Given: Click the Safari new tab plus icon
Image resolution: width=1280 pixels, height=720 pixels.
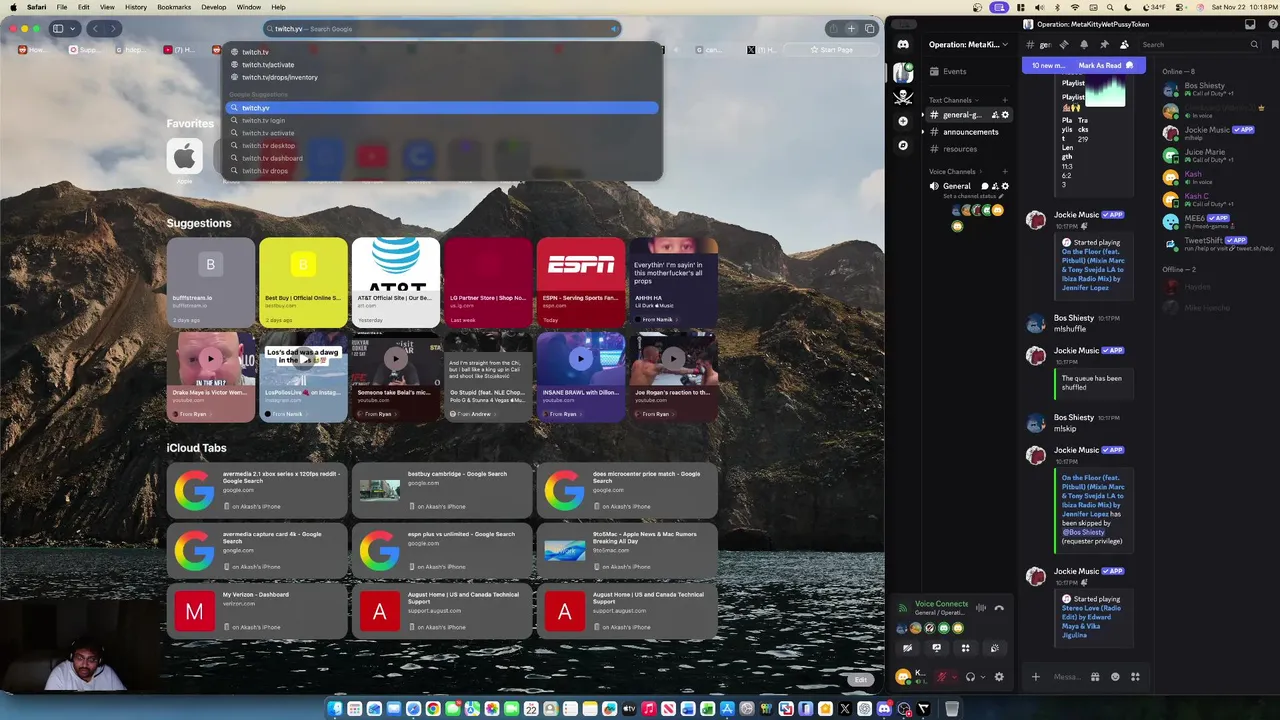Looking at the screenshot, I should pyautogui.click(x=851, y=29).
